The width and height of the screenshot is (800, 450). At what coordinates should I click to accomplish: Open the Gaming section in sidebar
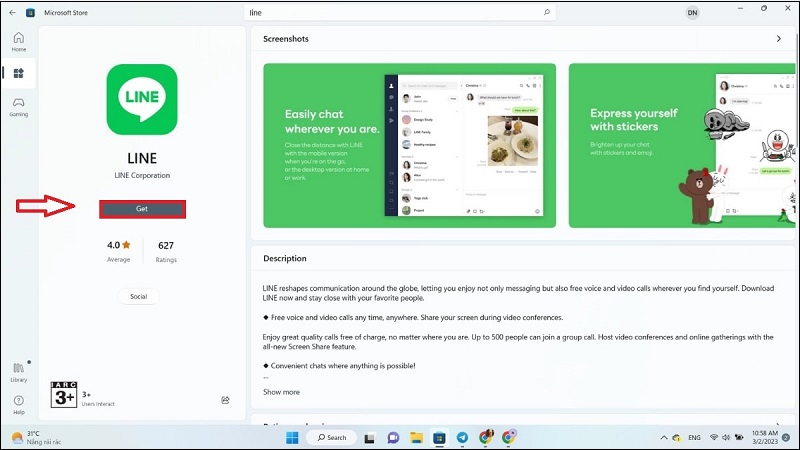(x=18, y=107)
